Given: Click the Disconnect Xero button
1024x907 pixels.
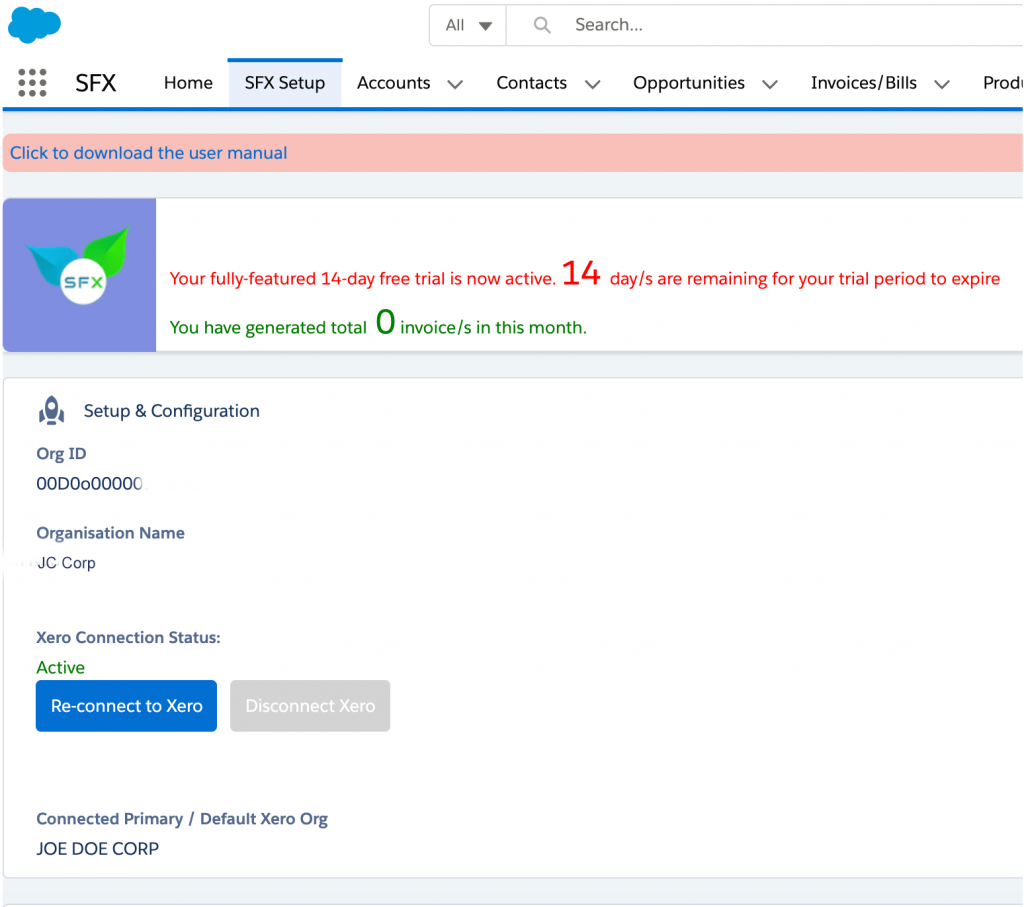Looking at the screenshot, I should point(310,706).
